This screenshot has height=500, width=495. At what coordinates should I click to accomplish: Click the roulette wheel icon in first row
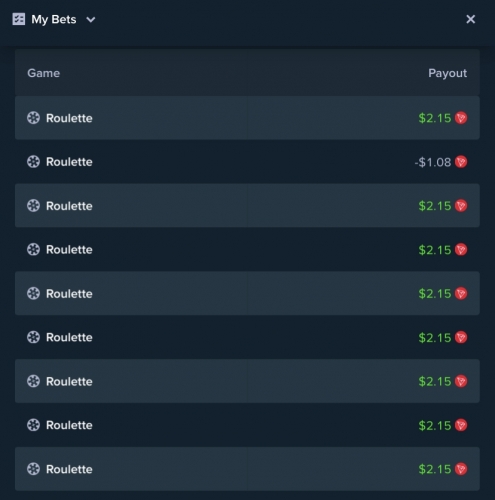(x=33, y=118)
